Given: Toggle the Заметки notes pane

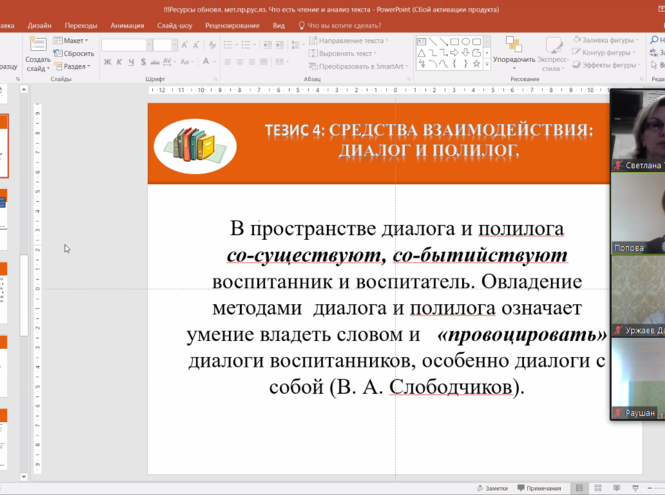Looking at the screenshot, I should point(492,488).
